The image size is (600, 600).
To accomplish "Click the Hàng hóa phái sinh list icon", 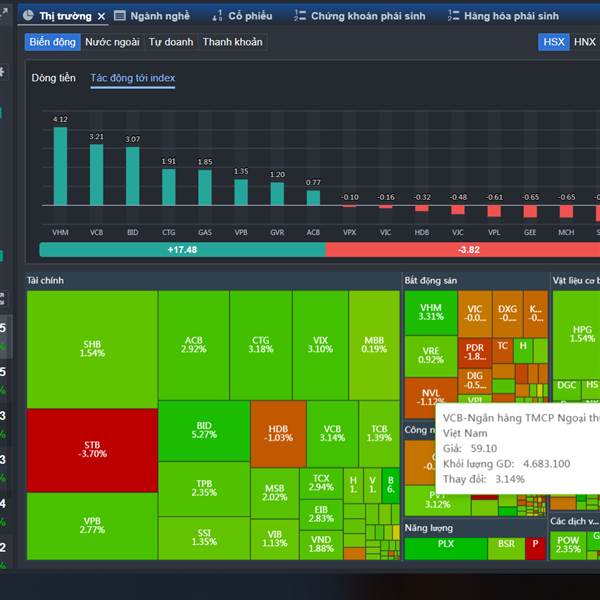I will point(455,16).
